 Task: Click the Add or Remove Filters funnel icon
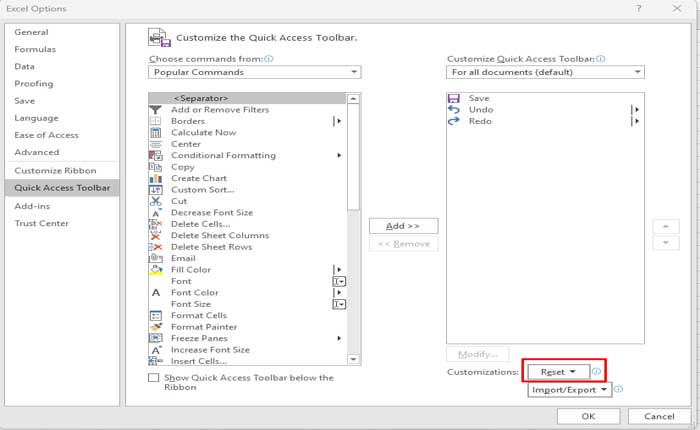pos(155,110)
